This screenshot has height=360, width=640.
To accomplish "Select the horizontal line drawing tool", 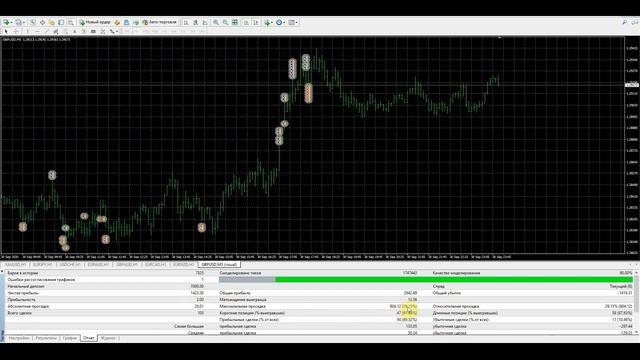I will 37,31.
